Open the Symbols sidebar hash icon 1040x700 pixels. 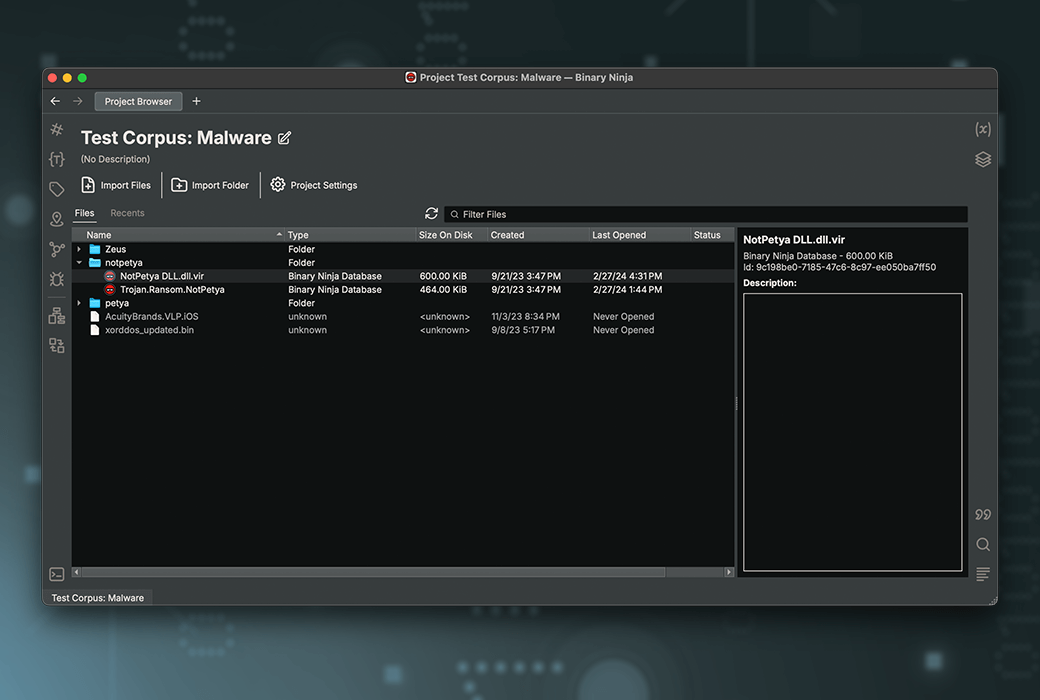coord(57,130)
